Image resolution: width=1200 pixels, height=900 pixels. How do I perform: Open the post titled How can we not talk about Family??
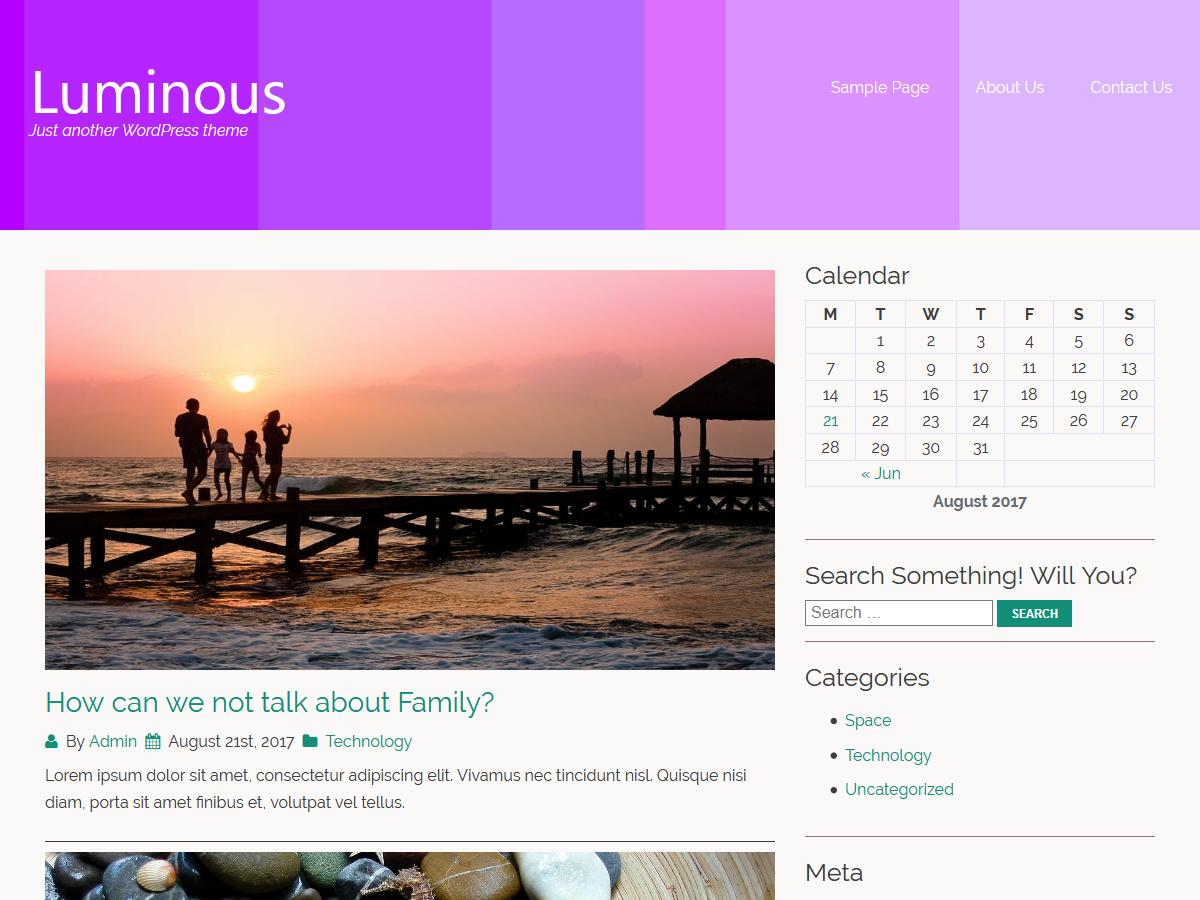(x=270, y=703)
